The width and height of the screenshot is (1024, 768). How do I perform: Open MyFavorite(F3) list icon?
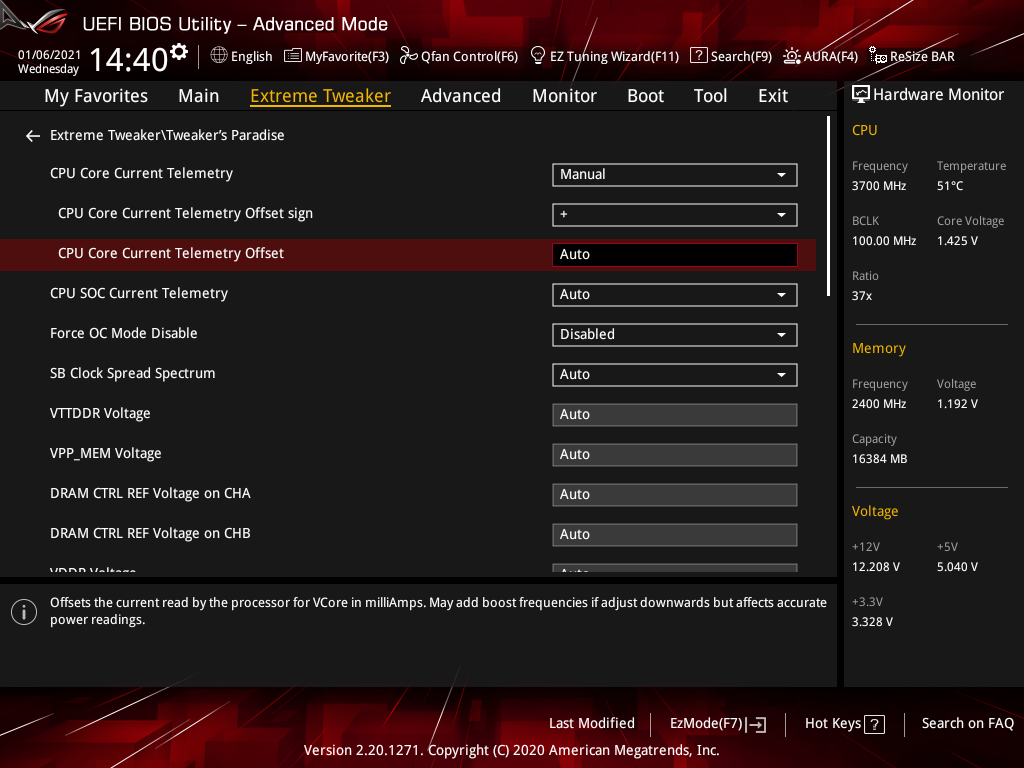pos(293,56)
